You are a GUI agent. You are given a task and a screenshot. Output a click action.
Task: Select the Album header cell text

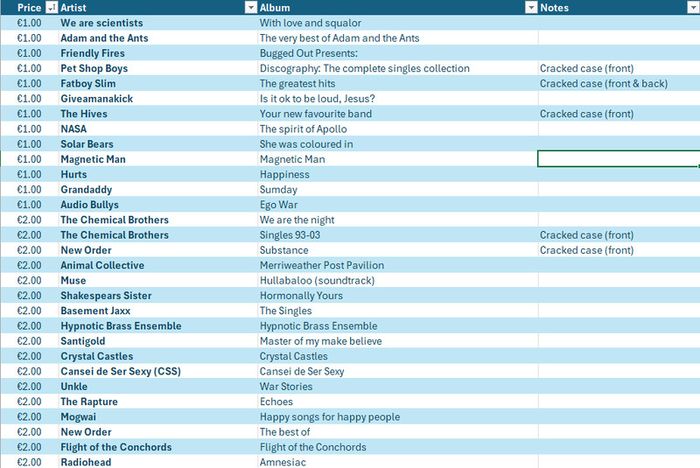click(275, 8)
